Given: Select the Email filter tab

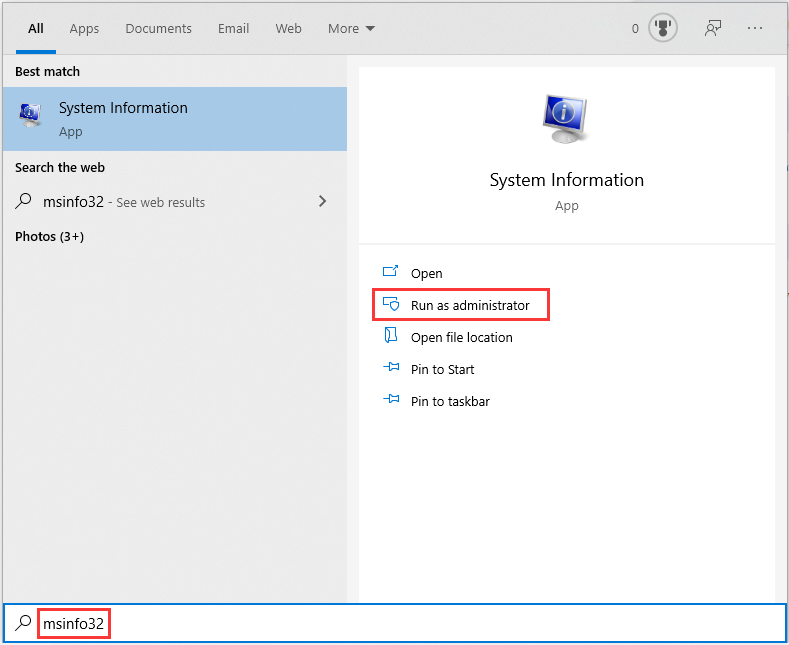Looking at the screenshot, I should [x=233, y=28].
